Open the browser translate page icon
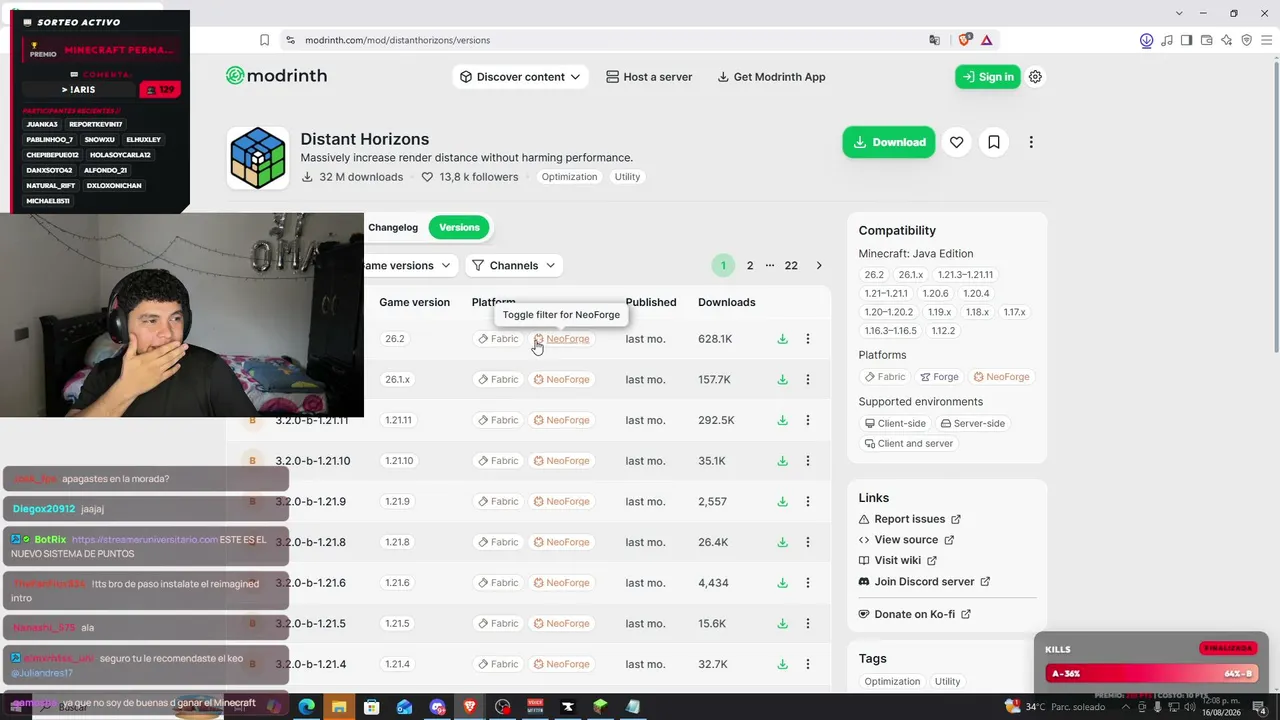Screen dimensions: 1280x720 pyautogui.click(x=935, y=40)
